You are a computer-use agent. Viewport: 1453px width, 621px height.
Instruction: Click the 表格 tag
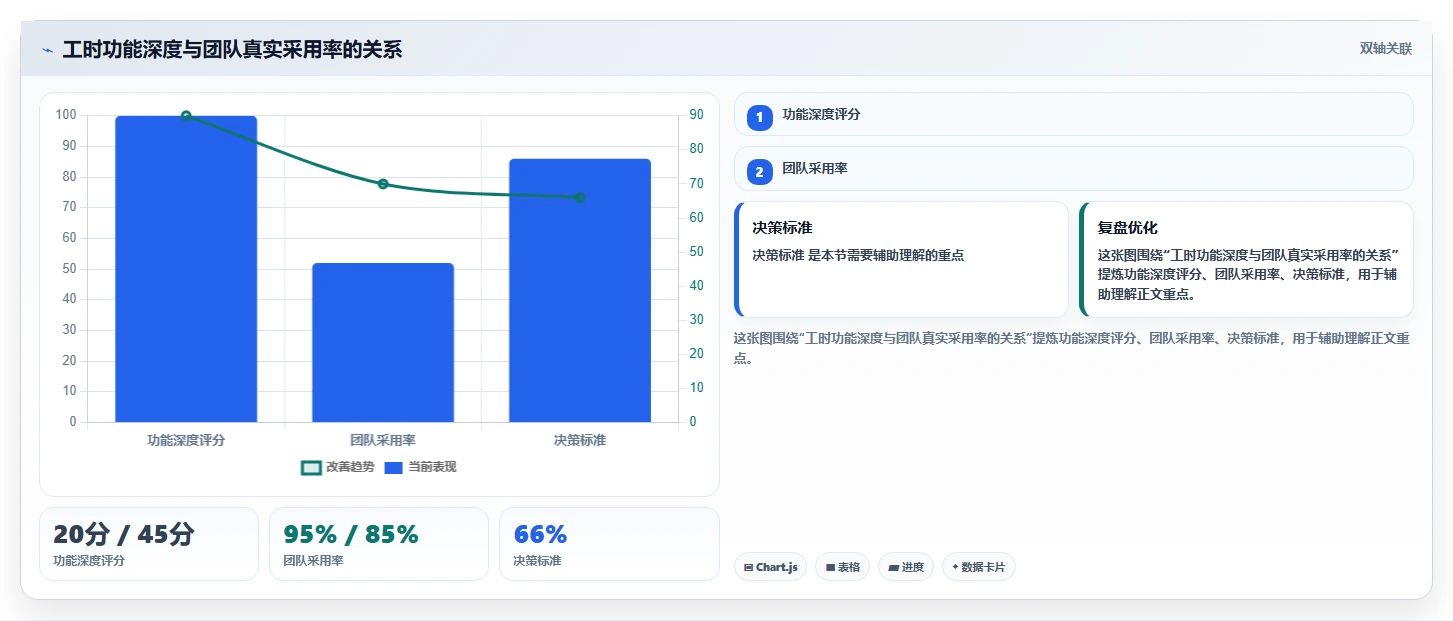(842, 567)
